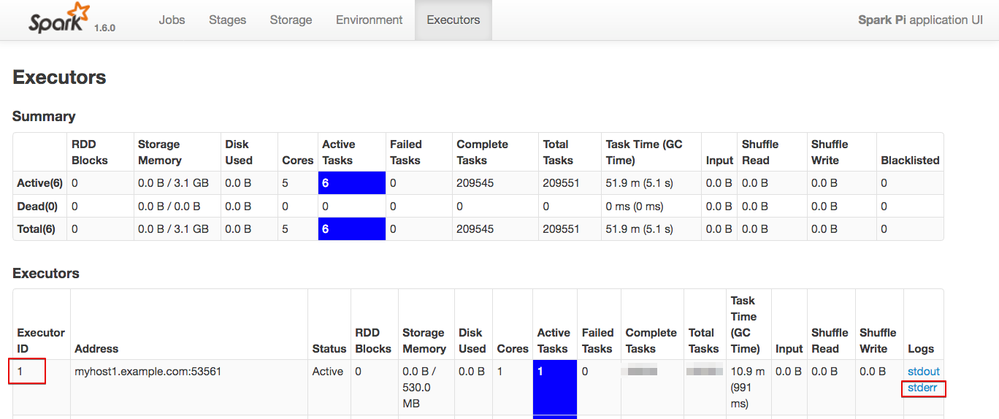
Task: Sort executors by Shuffle Write header
Action: point(877,340)
